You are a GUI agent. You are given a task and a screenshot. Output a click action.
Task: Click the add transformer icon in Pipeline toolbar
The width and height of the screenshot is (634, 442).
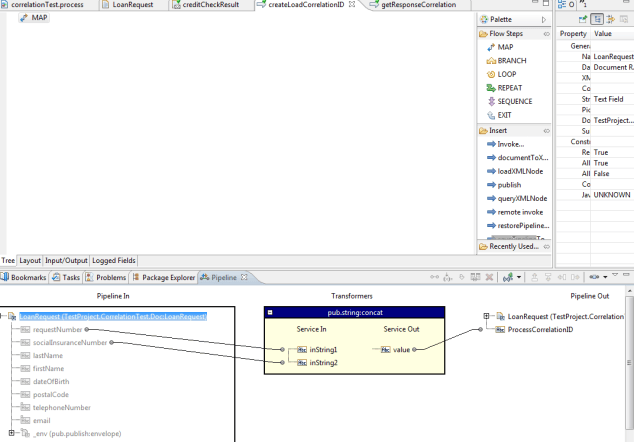[508, 277]
